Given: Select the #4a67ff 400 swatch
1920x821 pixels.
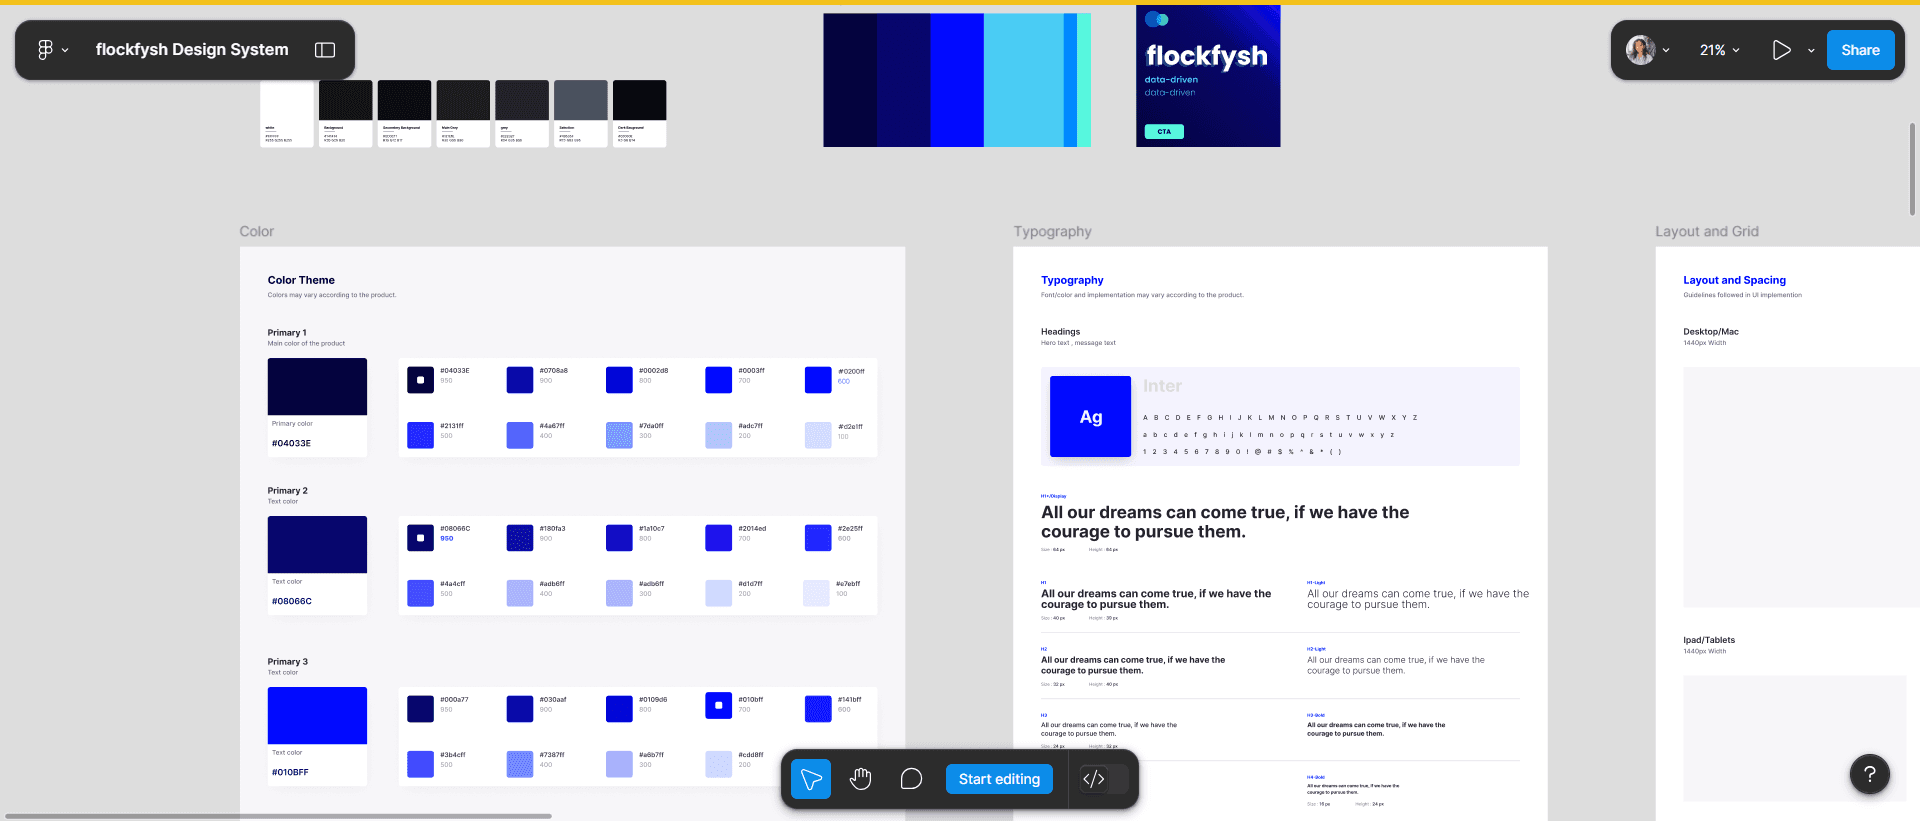Looking at the screenshot, I should click(x=520, y=435).
